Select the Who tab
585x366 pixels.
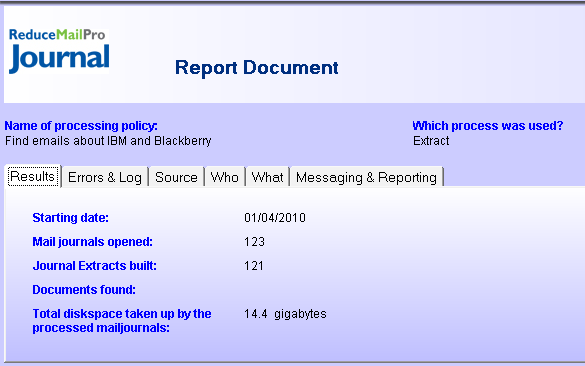pos(225,177)
